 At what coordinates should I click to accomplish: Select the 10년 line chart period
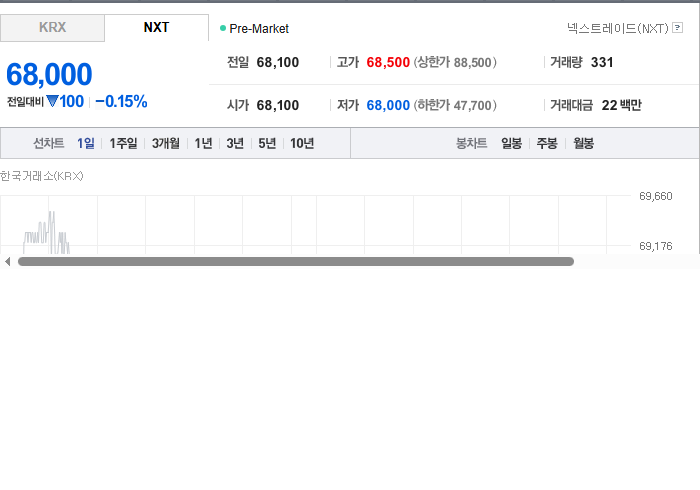click(x=302, y=143)
